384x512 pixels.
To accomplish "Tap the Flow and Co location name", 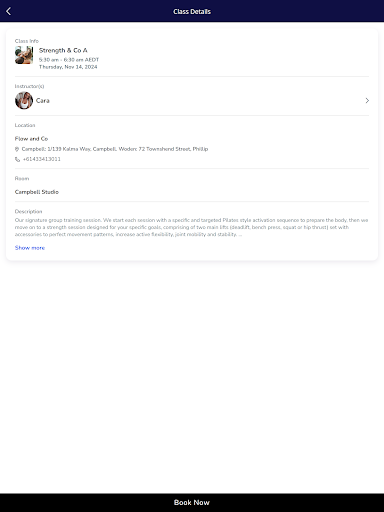I will point(31,138).
